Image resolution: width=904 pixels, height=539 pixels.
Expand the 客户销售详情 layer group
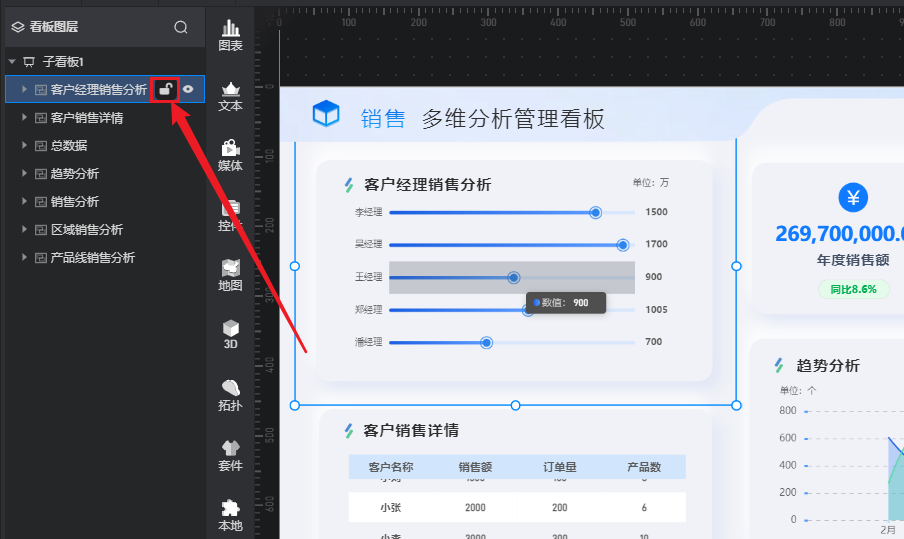click(24, 117)
